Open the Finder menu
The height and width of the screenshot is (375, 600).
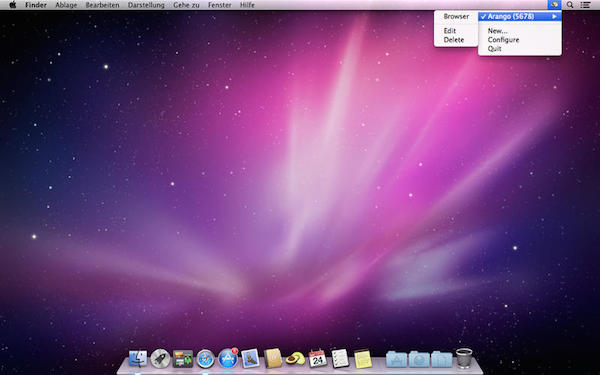click(x=36, y=5)
